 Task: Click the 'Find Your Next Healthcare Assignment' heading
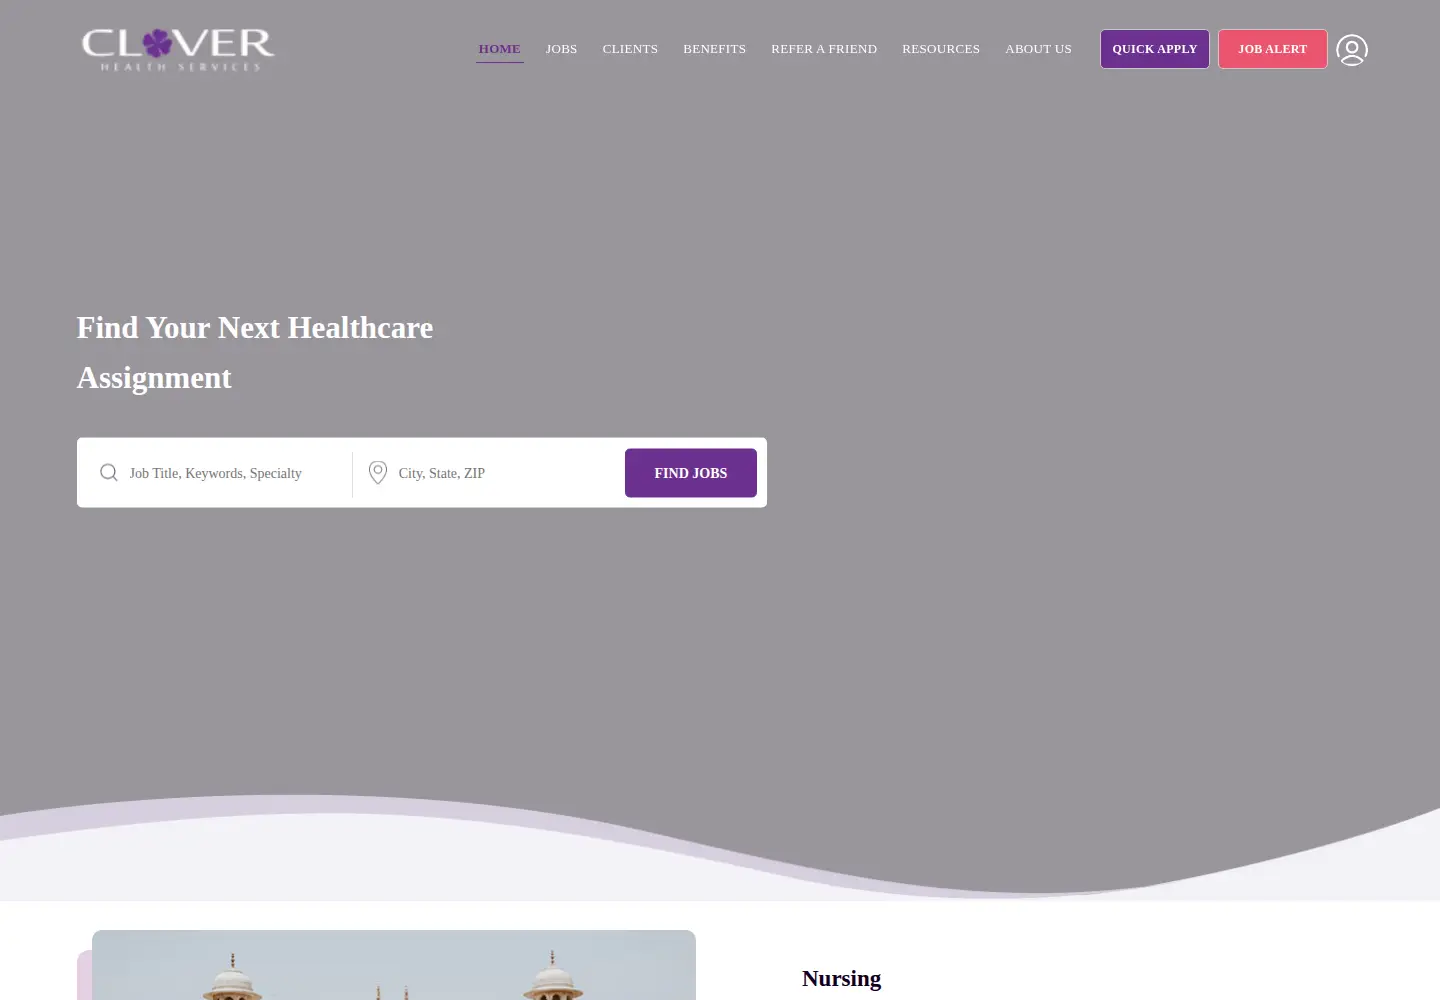coord(255,353)
